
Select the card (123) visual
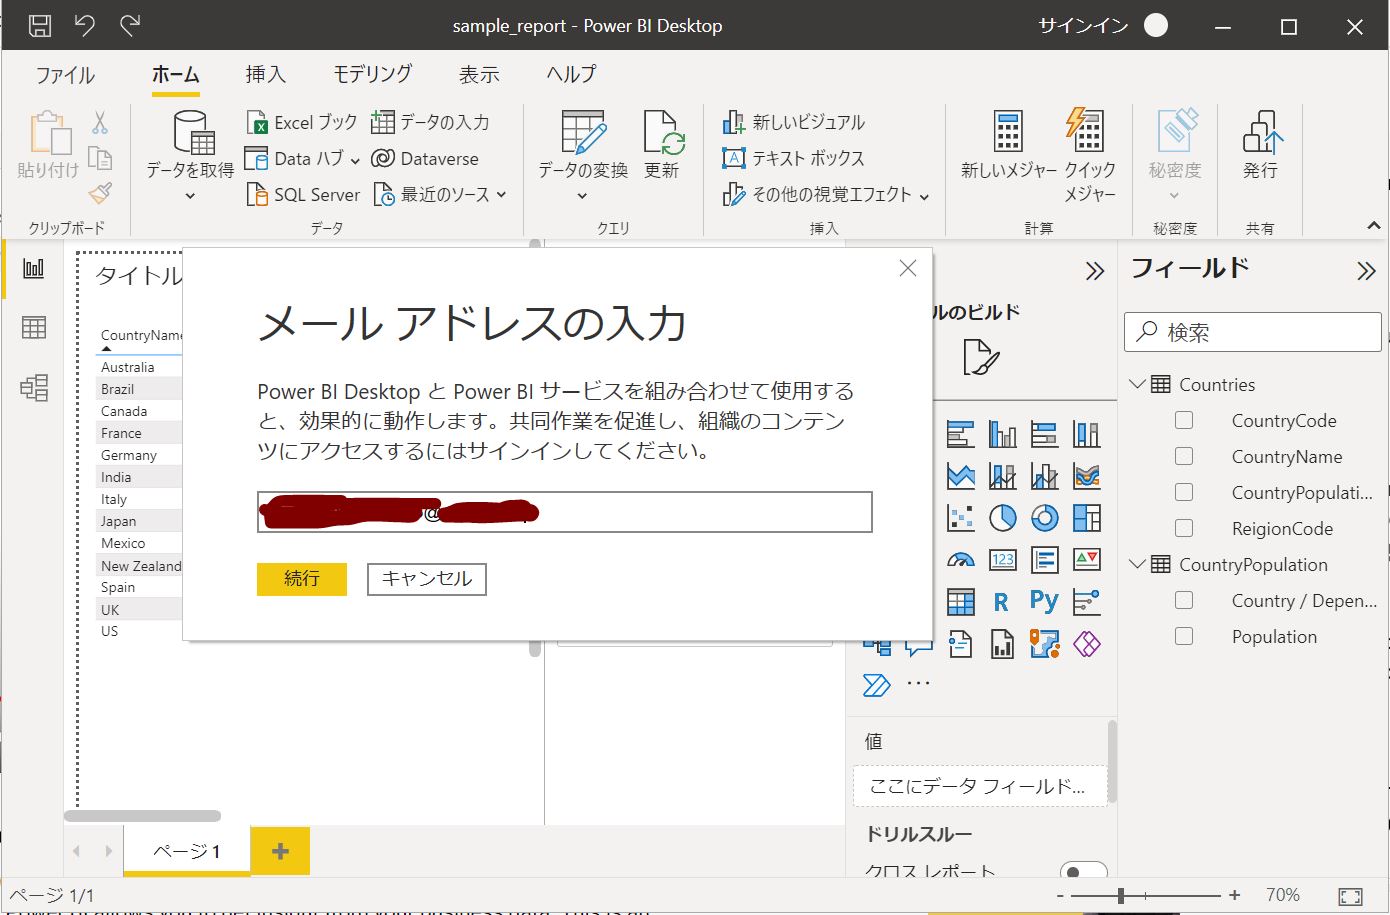tap(1003, 560)
